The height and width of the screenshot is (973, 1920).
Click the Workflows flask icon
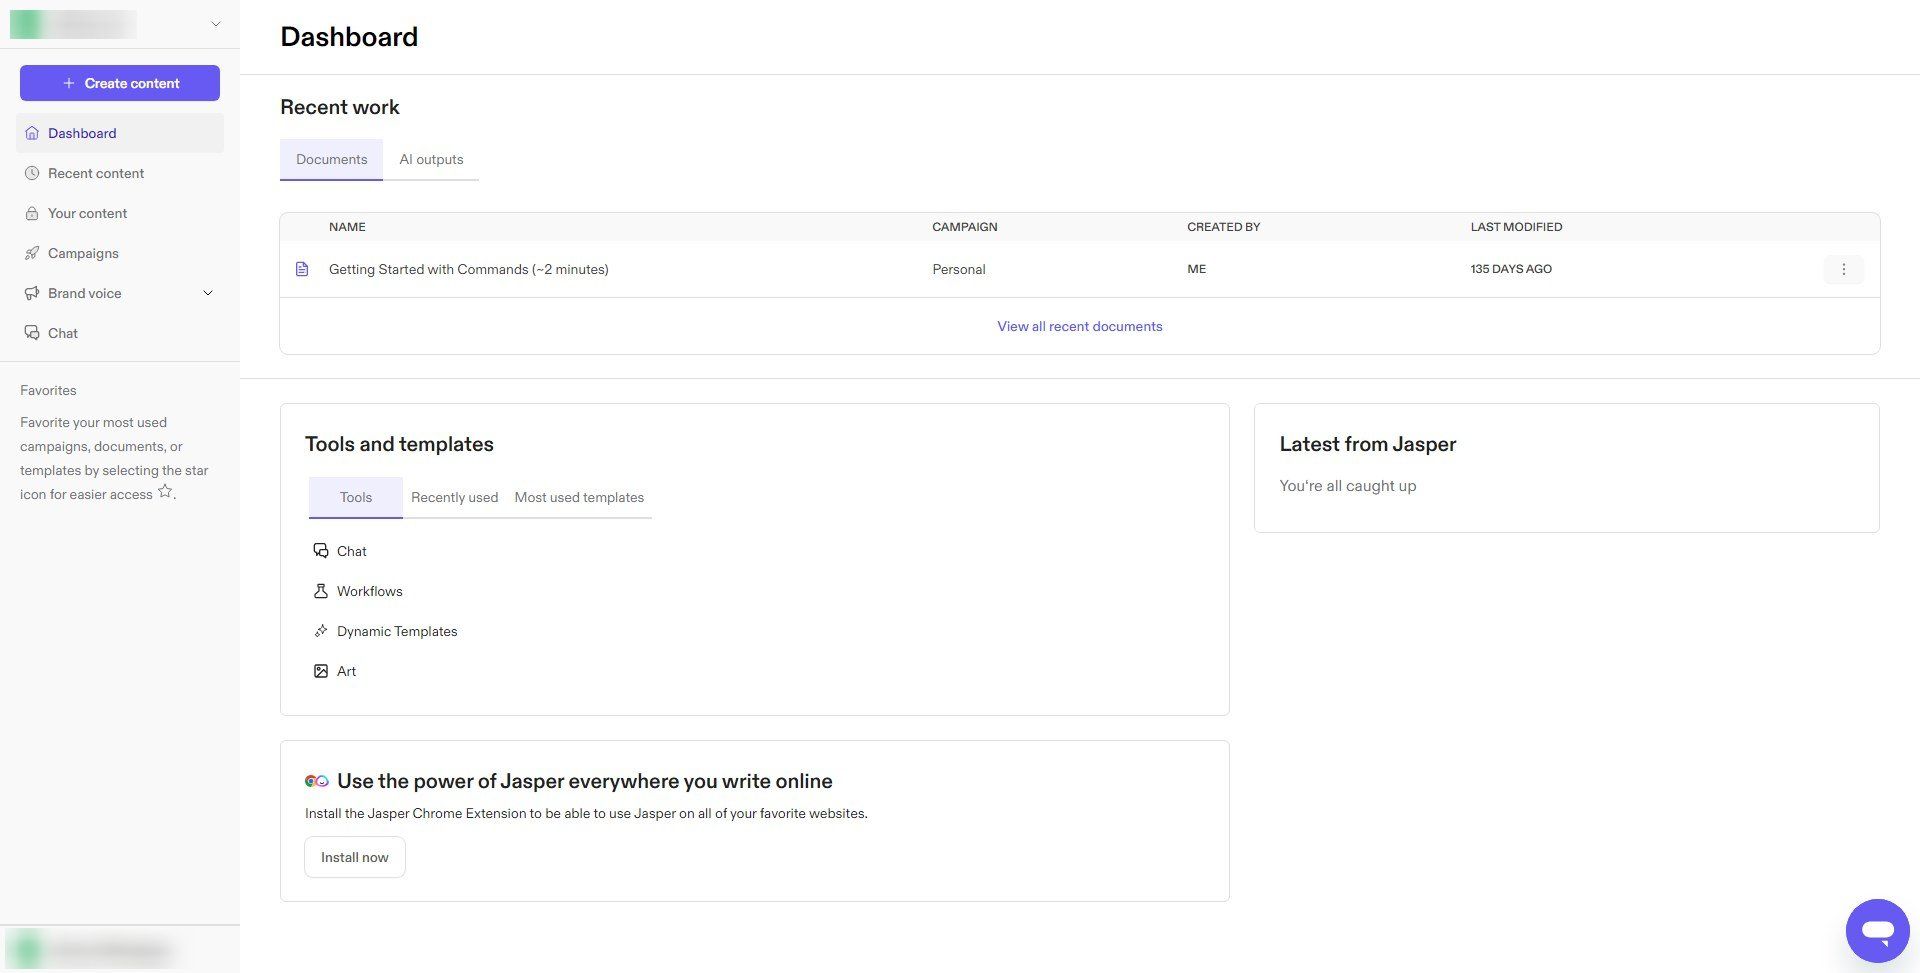321,591
